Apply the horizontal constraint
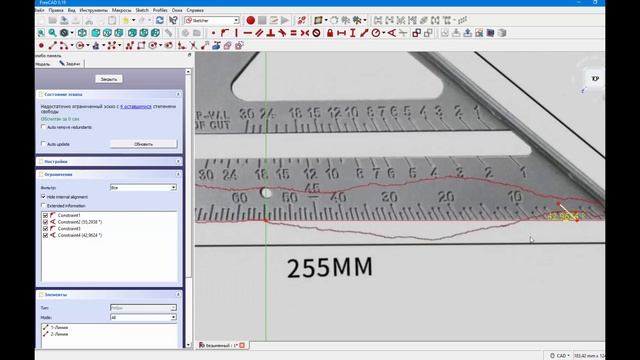 point(247,33)
